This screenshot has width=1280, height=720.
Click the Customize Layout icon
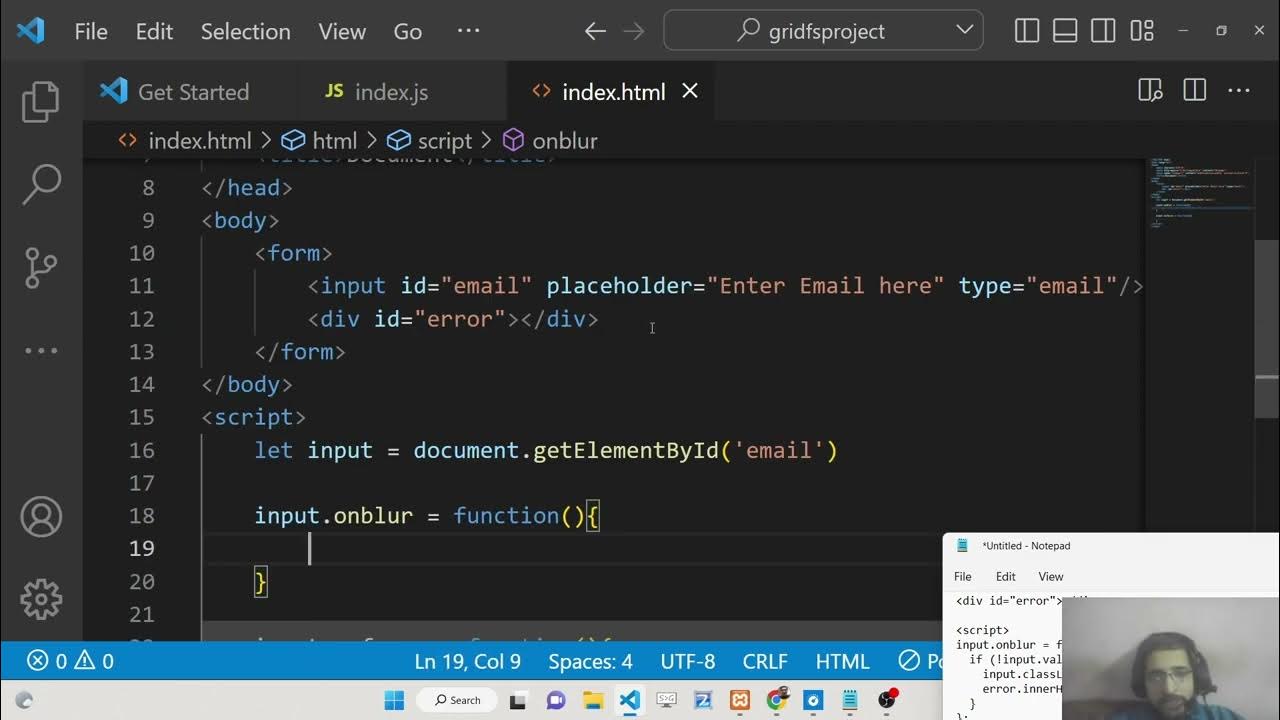coord(1142,31)
